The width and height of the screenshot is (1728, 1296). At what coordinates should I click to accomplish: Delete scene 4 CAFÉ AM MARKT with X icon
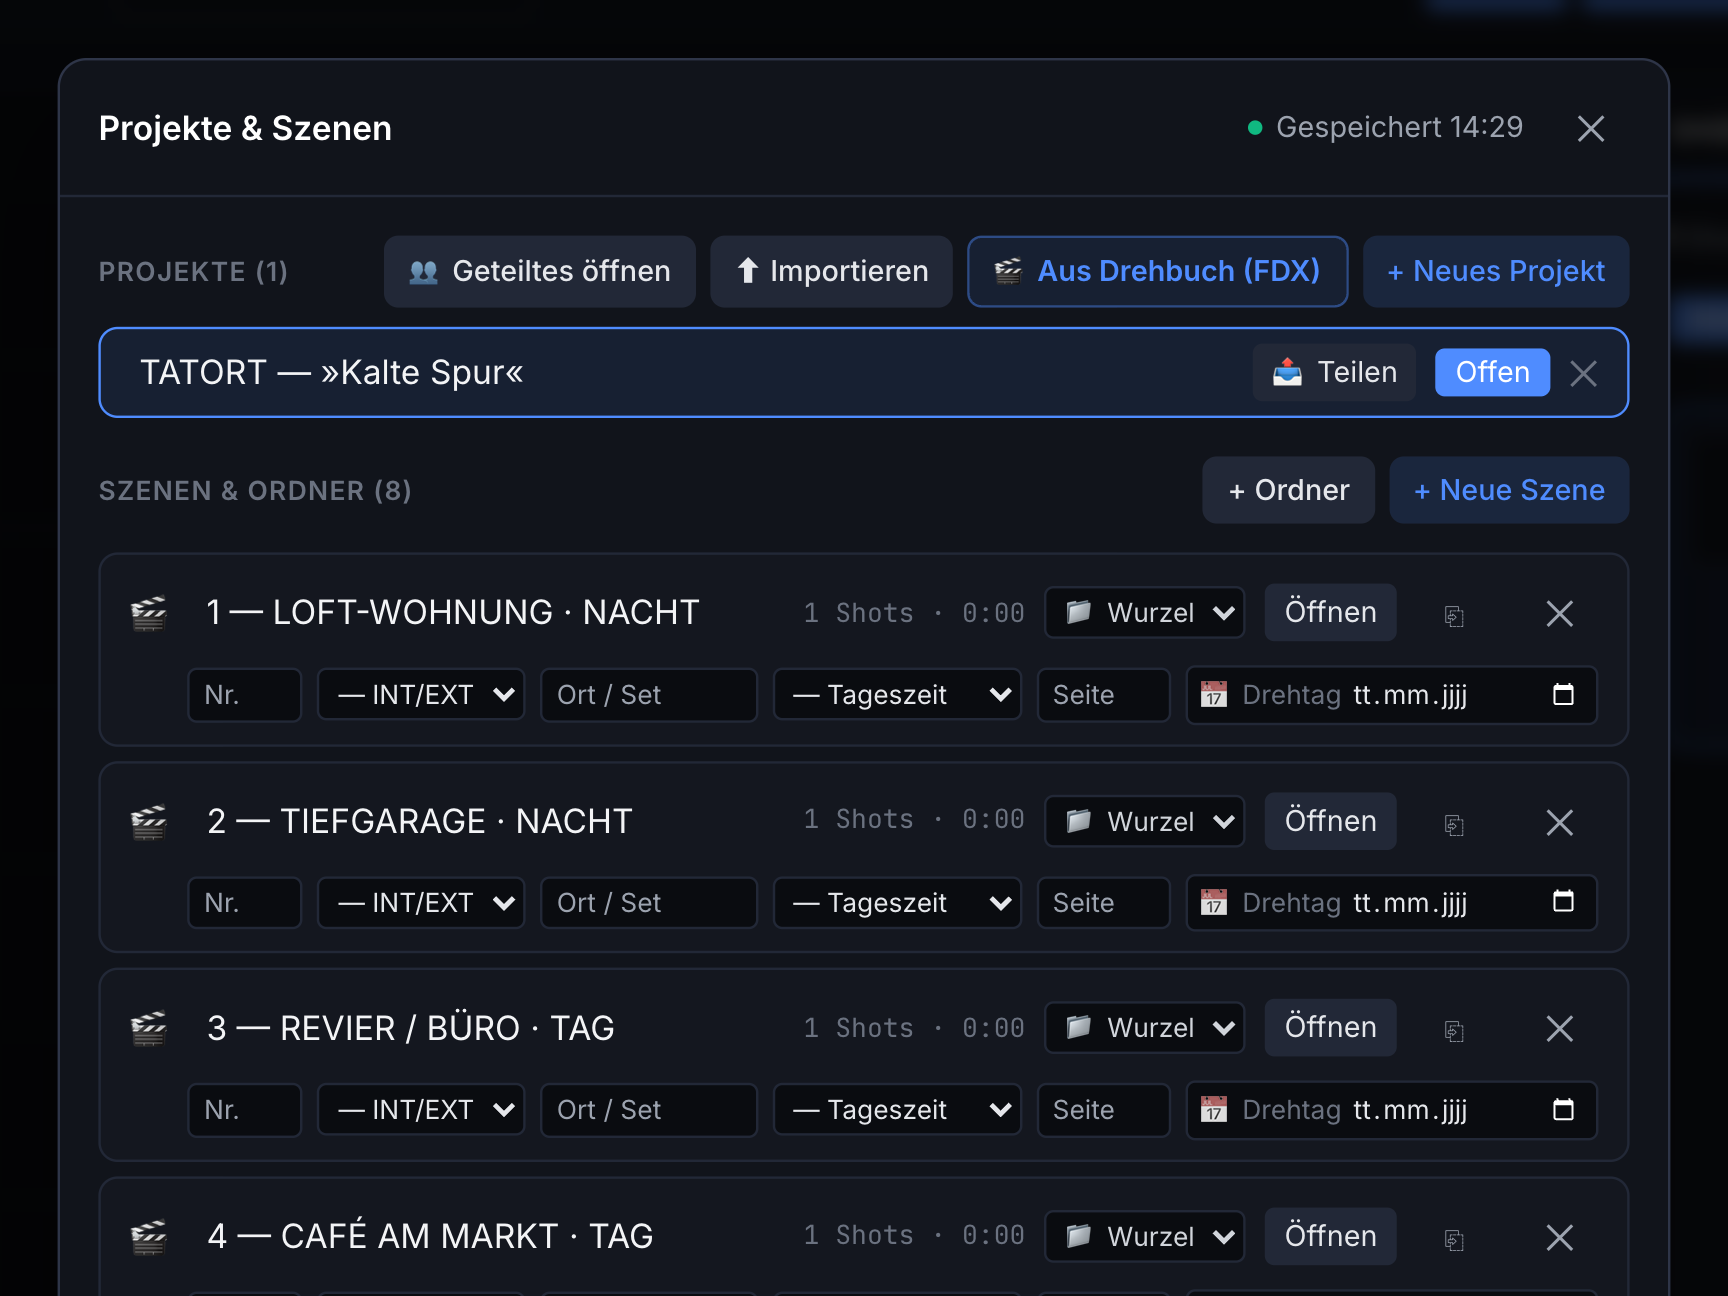(x=1560, y=1238)
